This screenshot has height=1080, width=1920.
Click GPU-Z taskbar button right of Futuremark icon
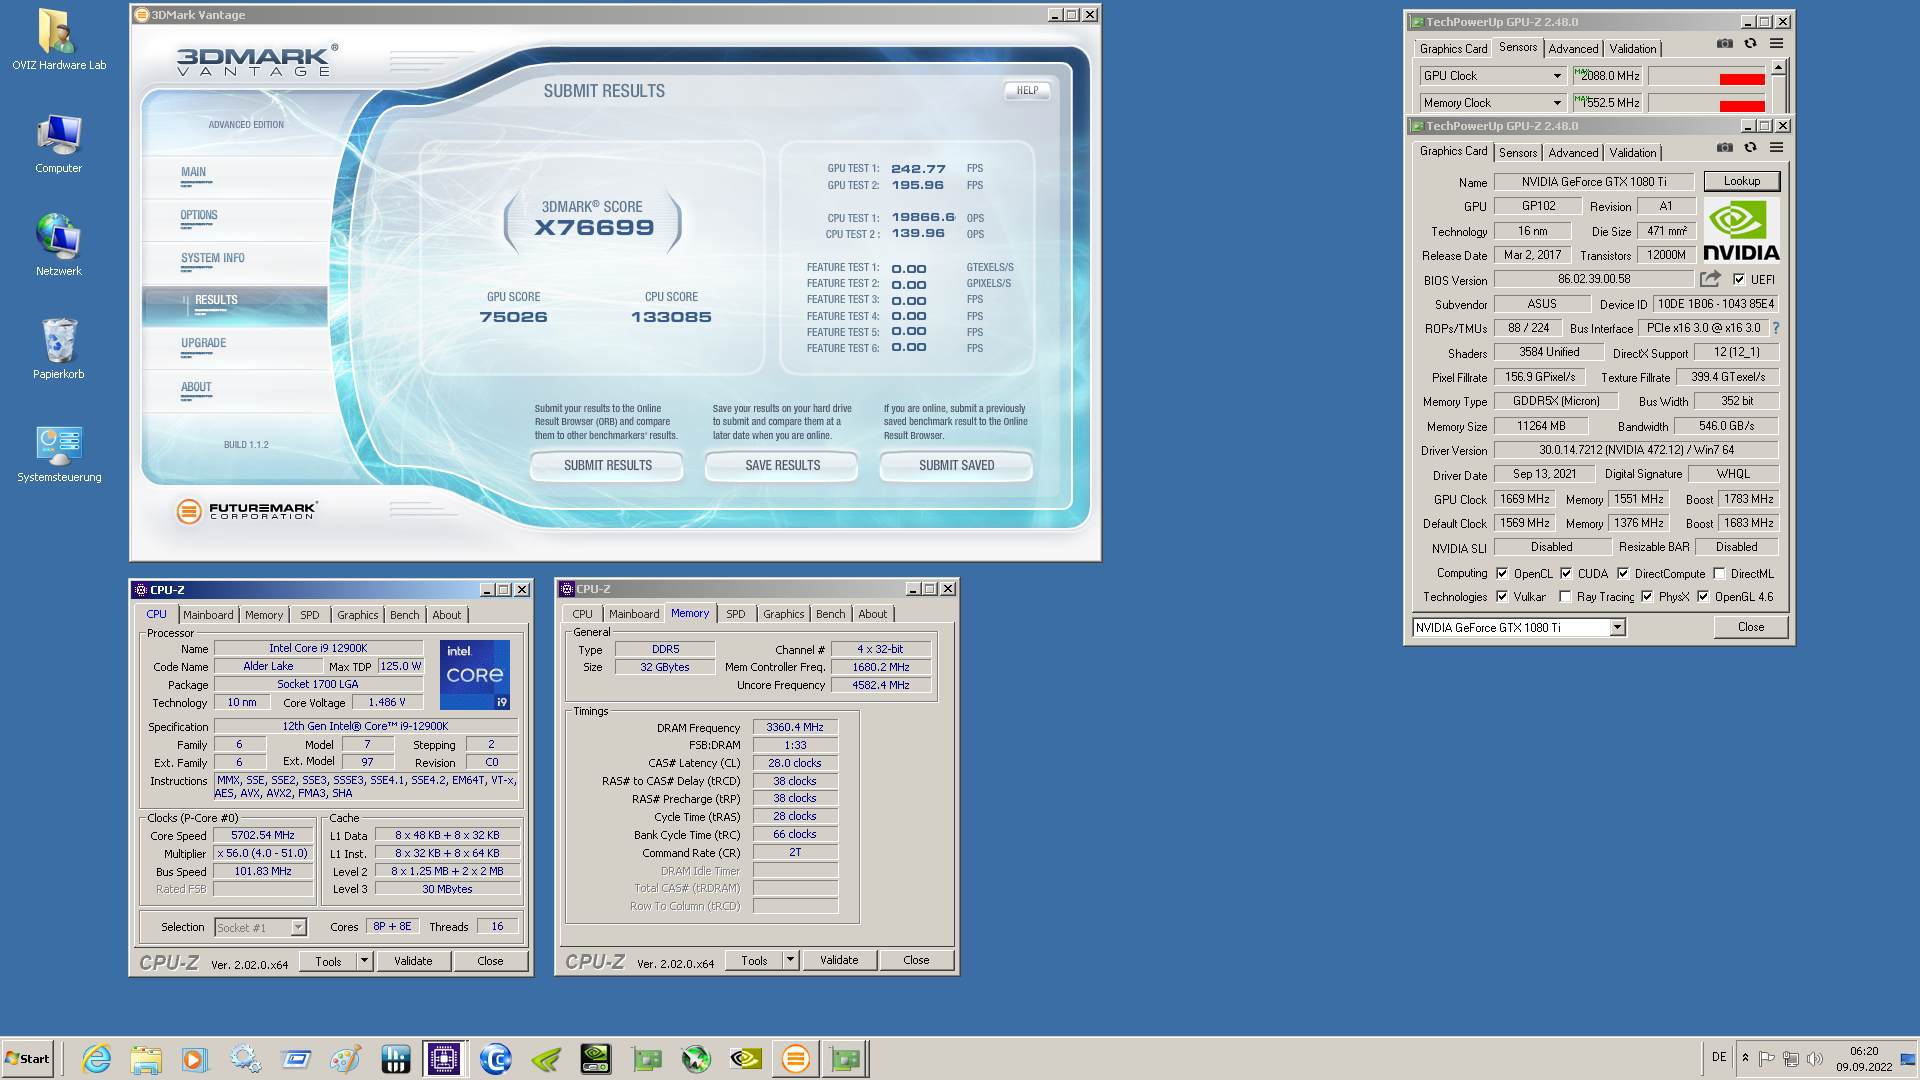point(846,1059)
